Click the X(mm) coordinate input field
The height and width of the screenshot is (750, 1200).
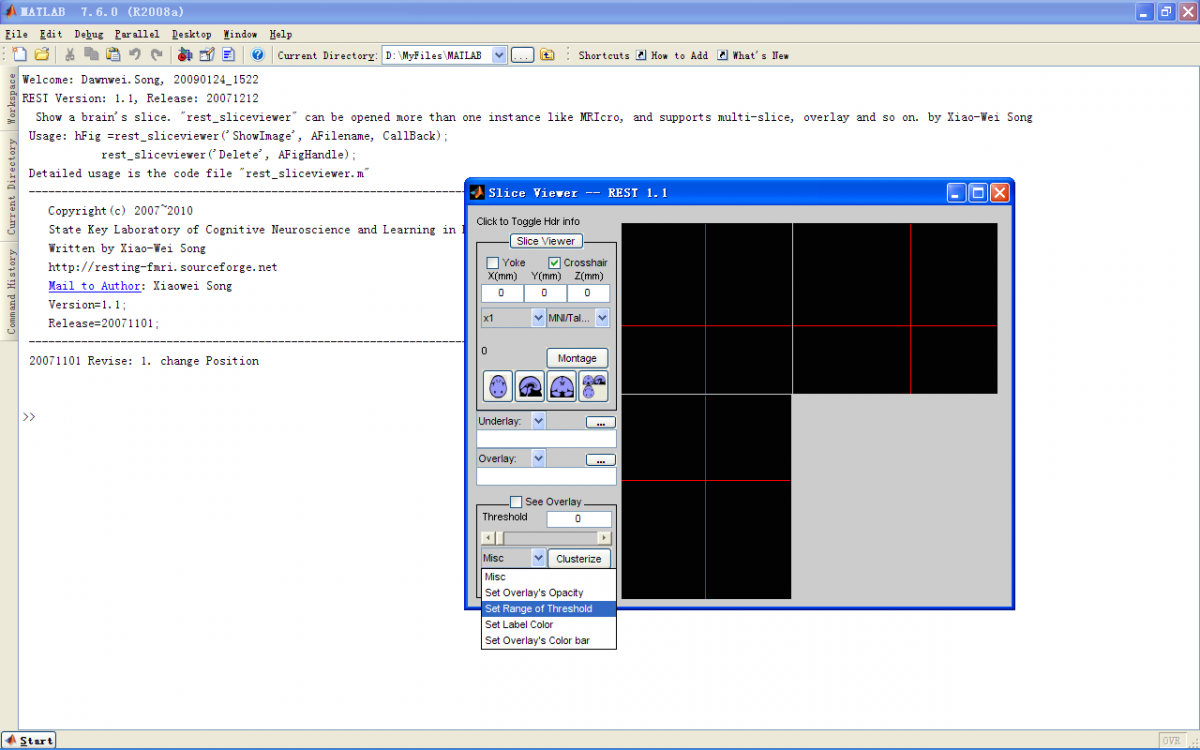(x=502, y=293)
